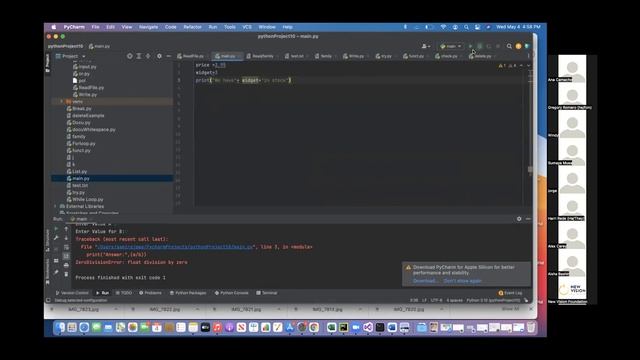
Task: Open Run panel settings gear
Action: tap(519, 219)
